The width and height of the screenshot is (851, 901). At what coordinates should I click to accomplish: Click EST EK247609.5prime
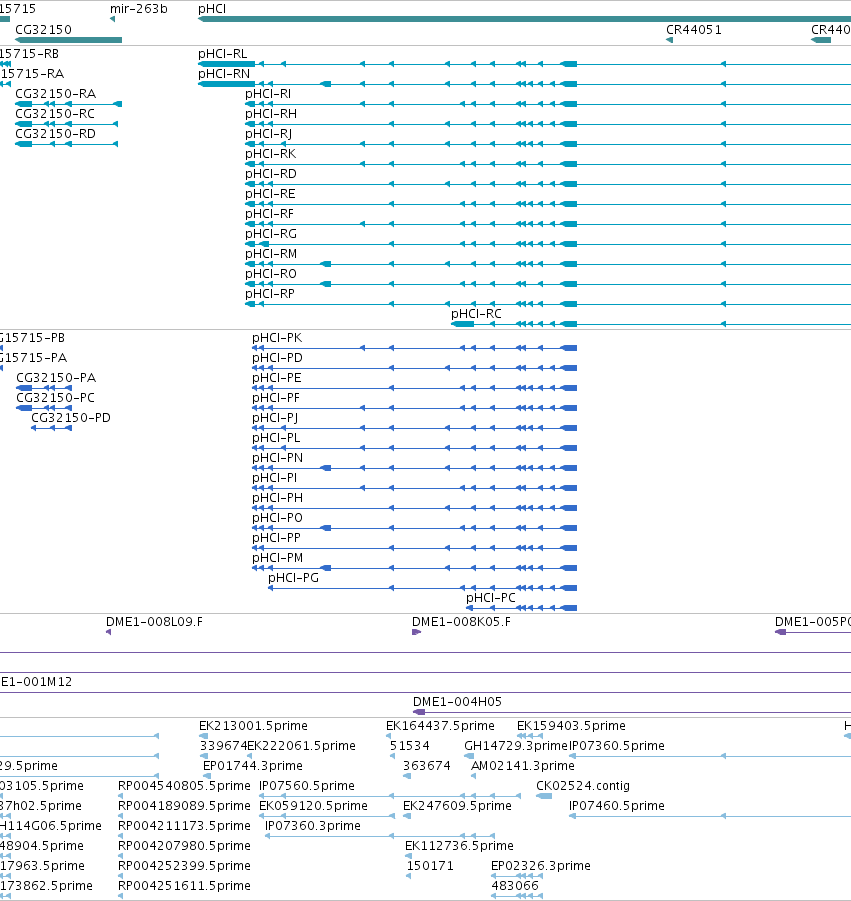(x=457, y=806)
